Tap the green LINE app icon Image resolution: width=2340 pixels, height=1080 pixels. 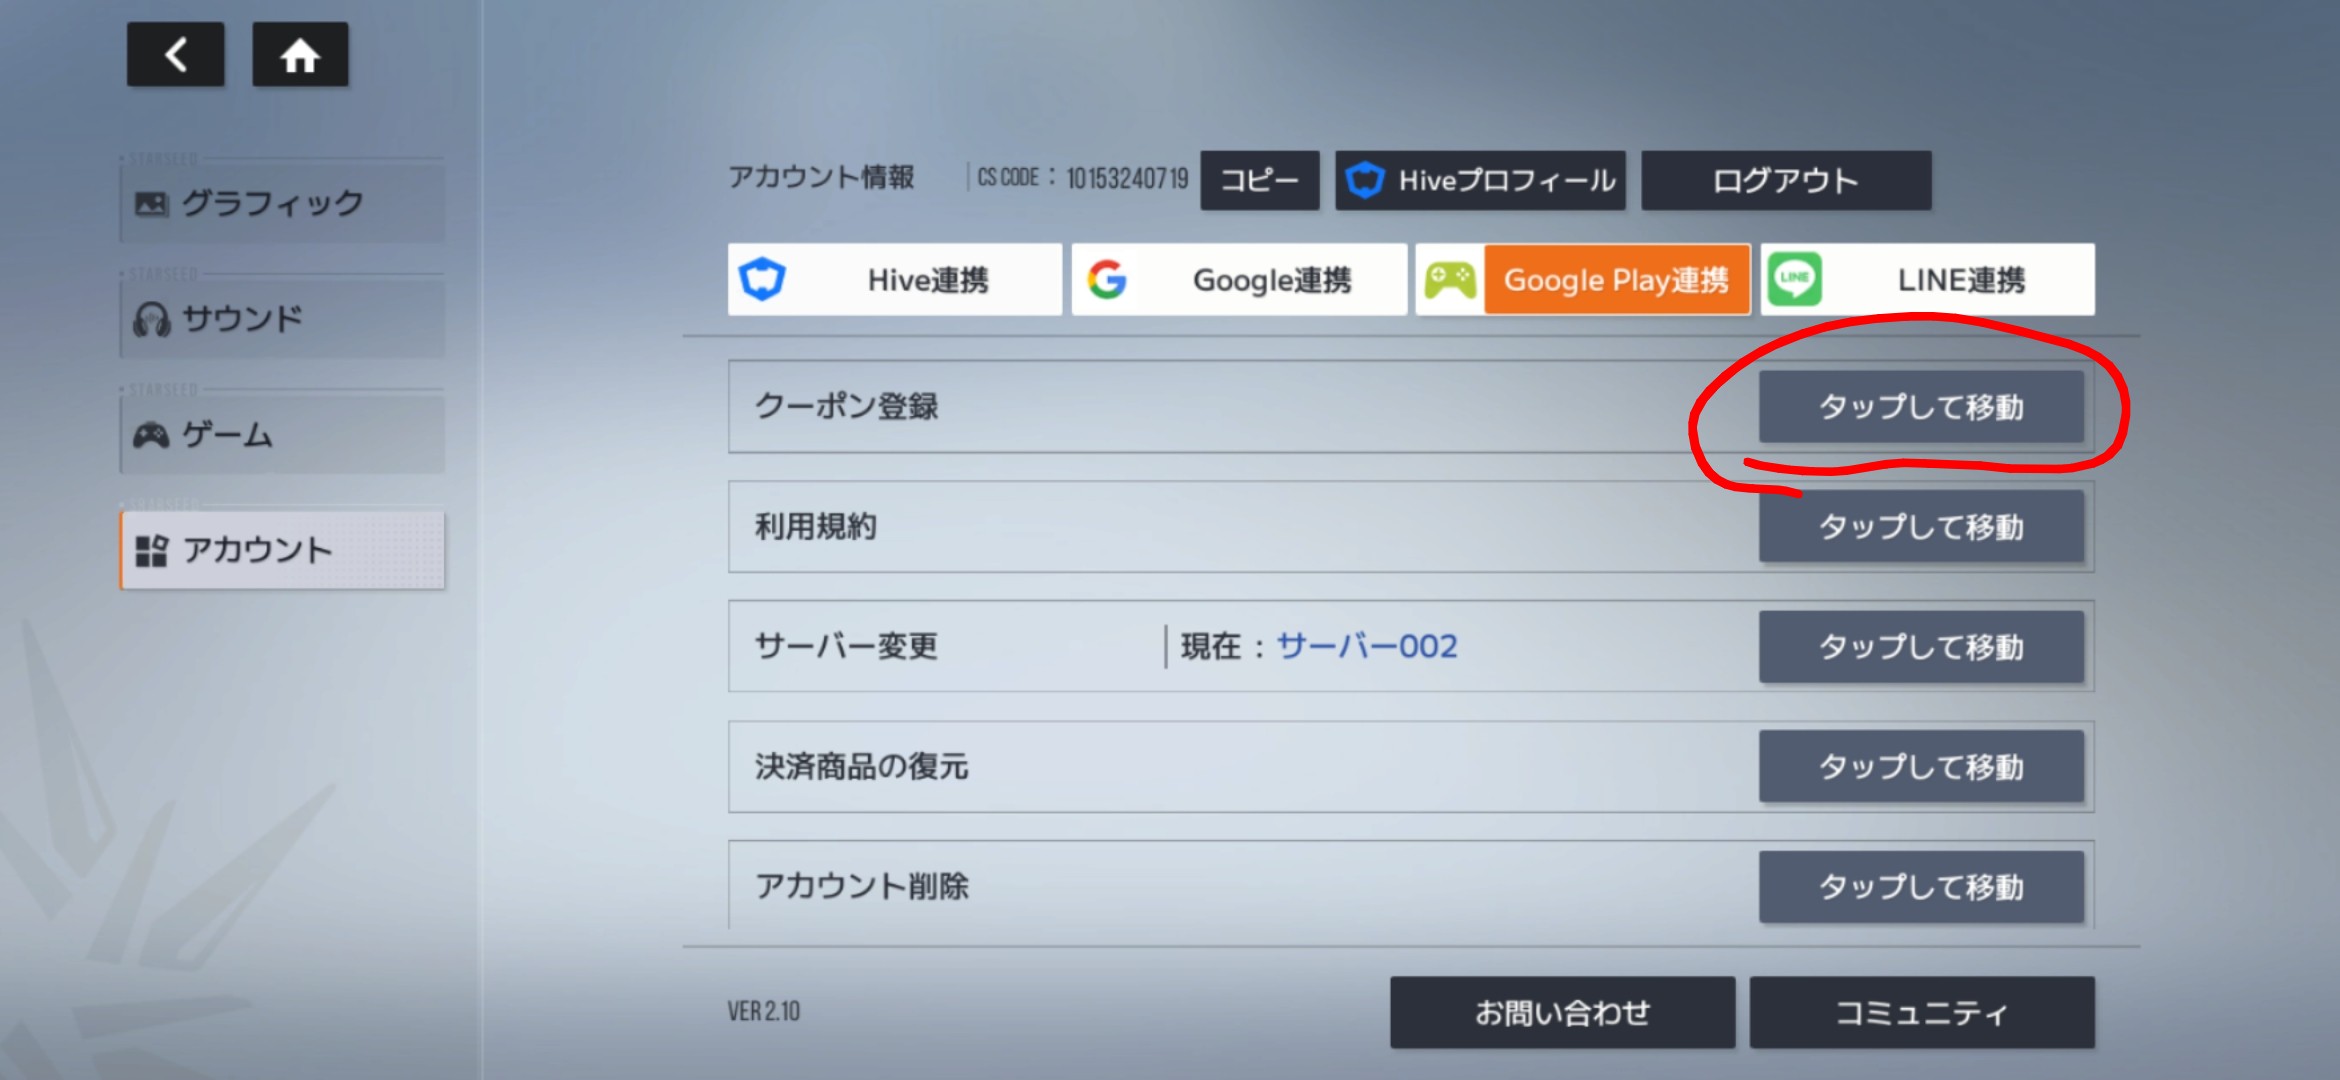tap(1795, 279)
